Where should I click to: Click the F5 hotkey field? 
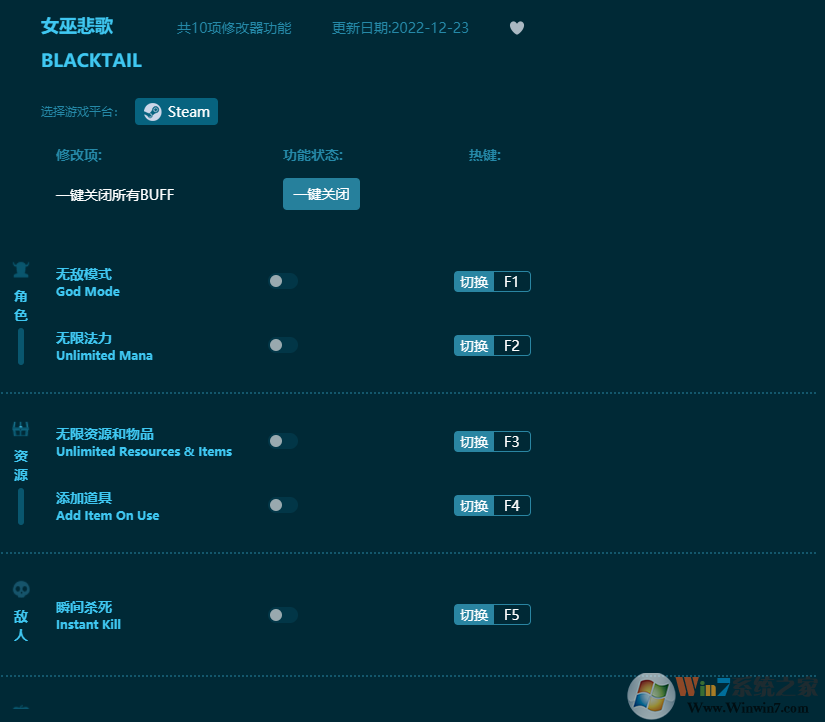pos(512,615)
